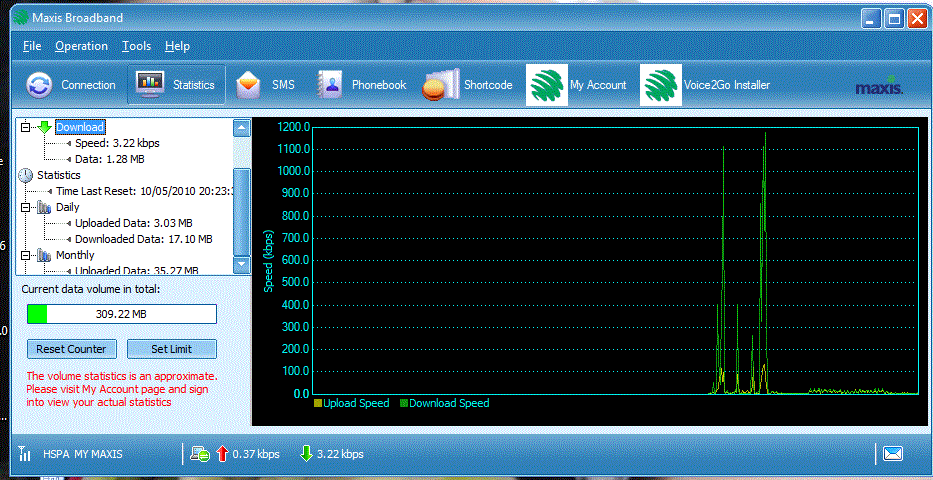Click the Monthly chart icon in tree
Screen dimensions: 933x480
(44, 255)
